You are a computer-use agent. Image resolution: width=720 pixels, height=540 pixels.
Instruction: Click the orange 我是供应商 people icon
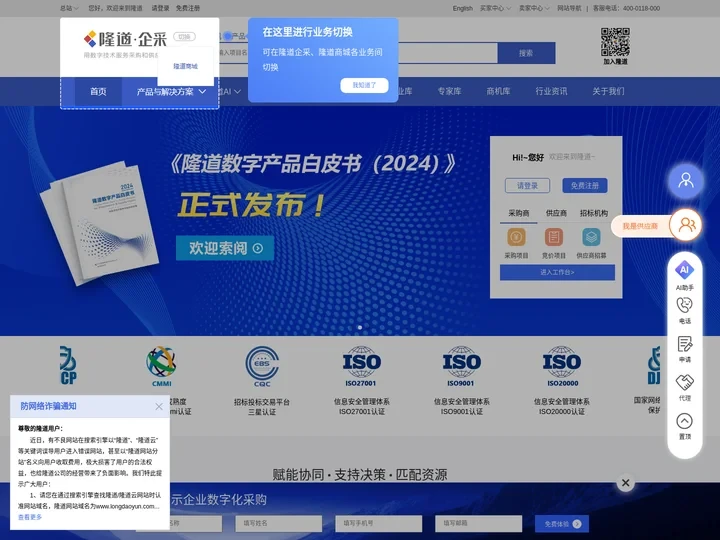pos(686,225)
